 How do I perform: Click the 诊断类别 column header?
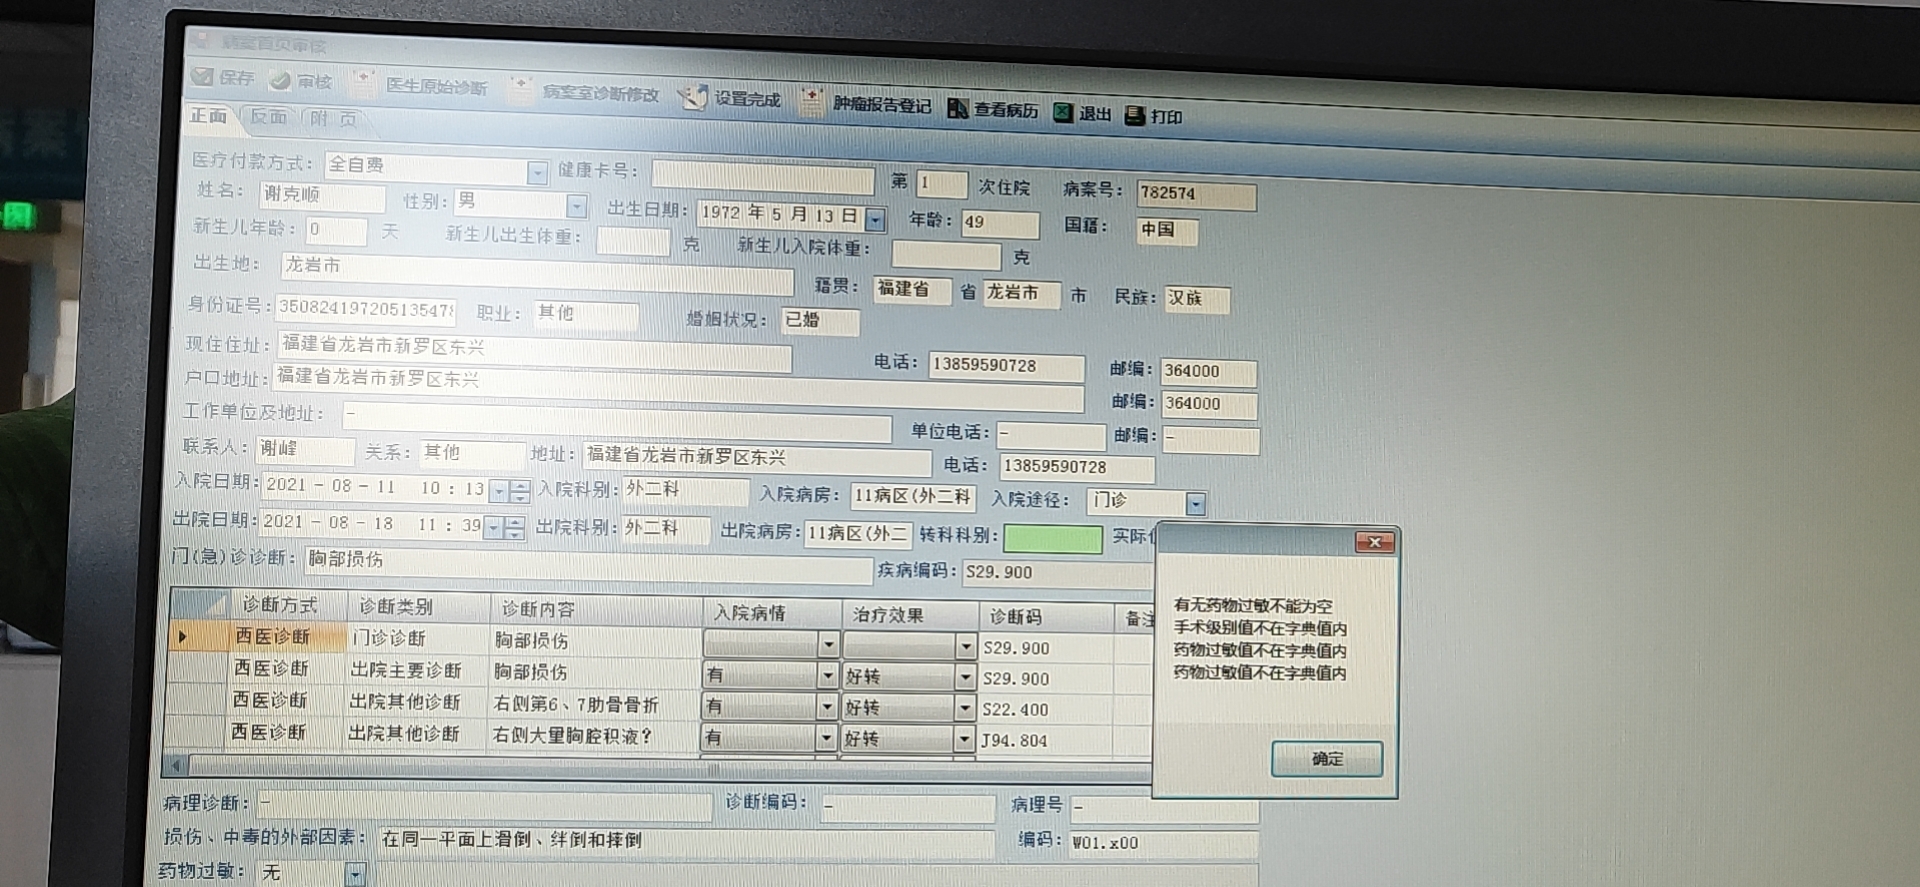[x=416, y=607]
